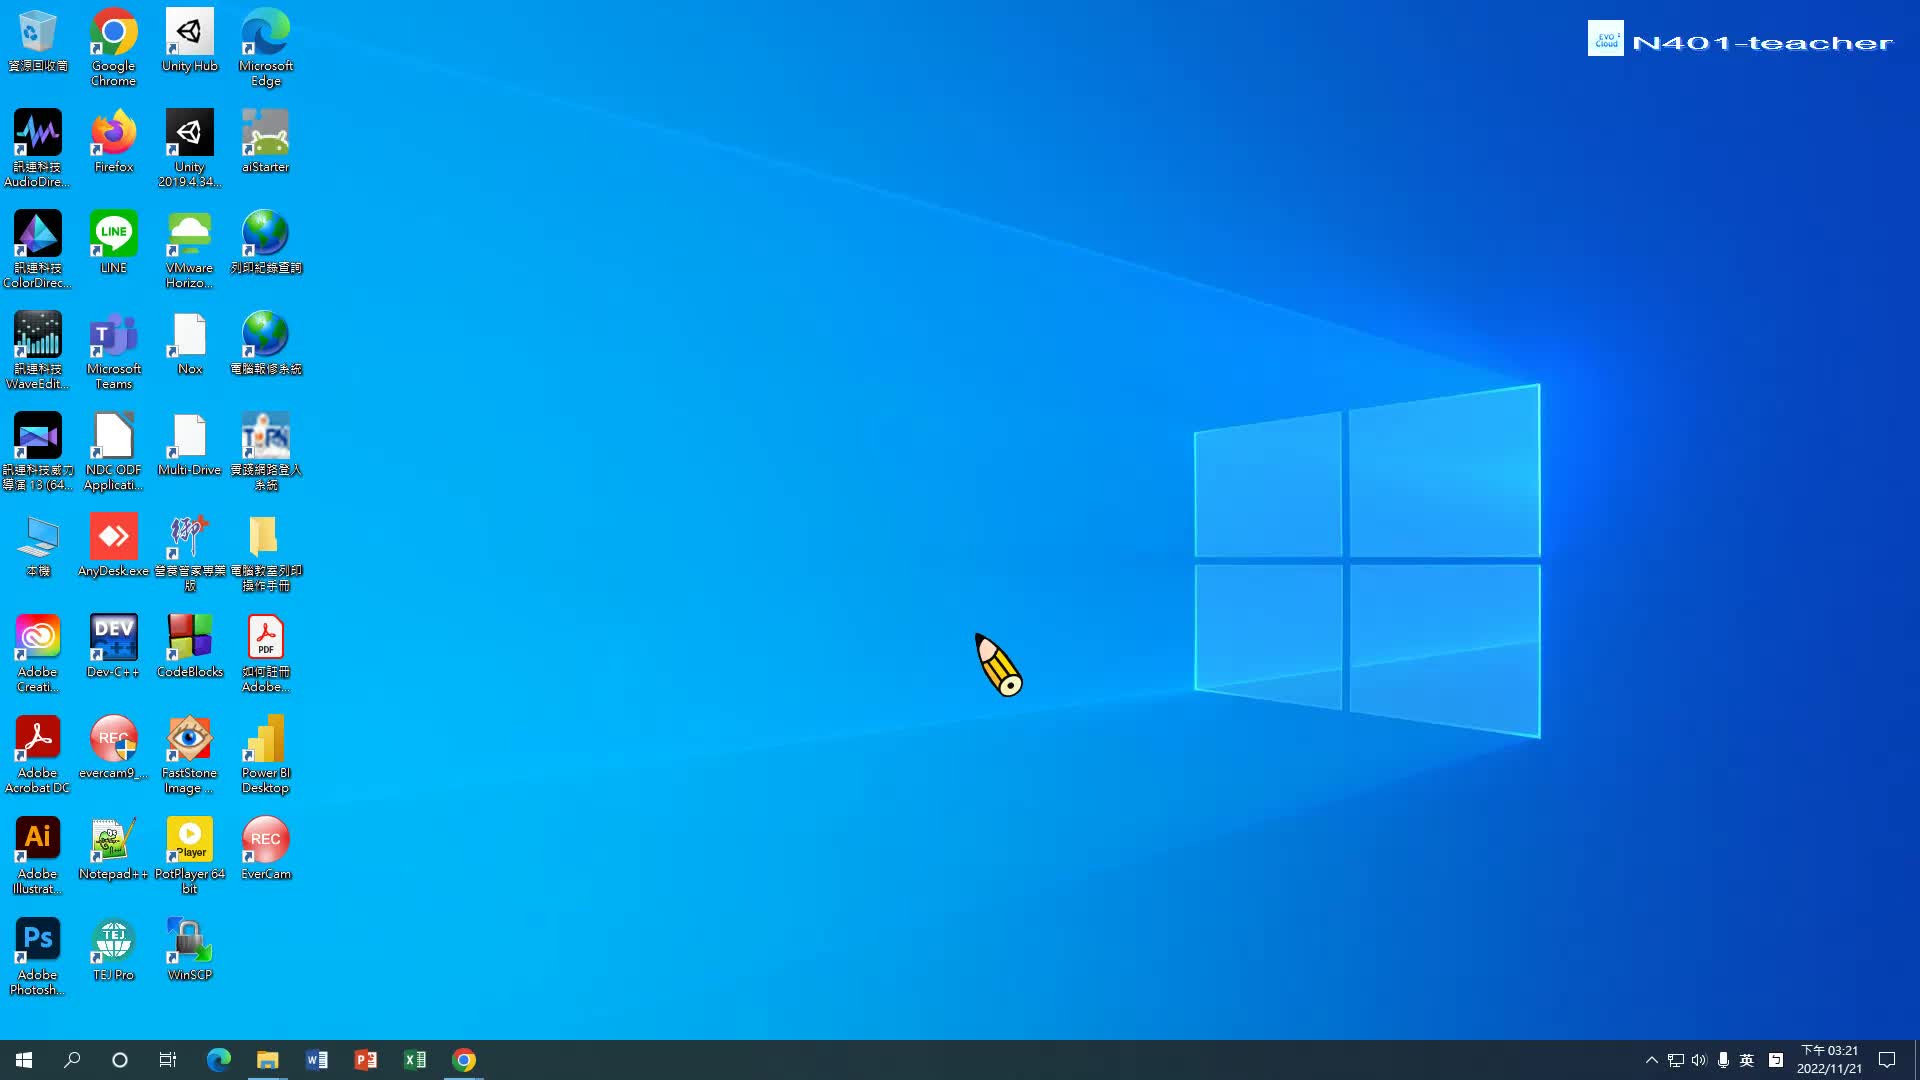Viewport: 1920px width, 1080px height.
Task: Open Cortana circle on the taskbar
Action: click(x=120, y=1060)
